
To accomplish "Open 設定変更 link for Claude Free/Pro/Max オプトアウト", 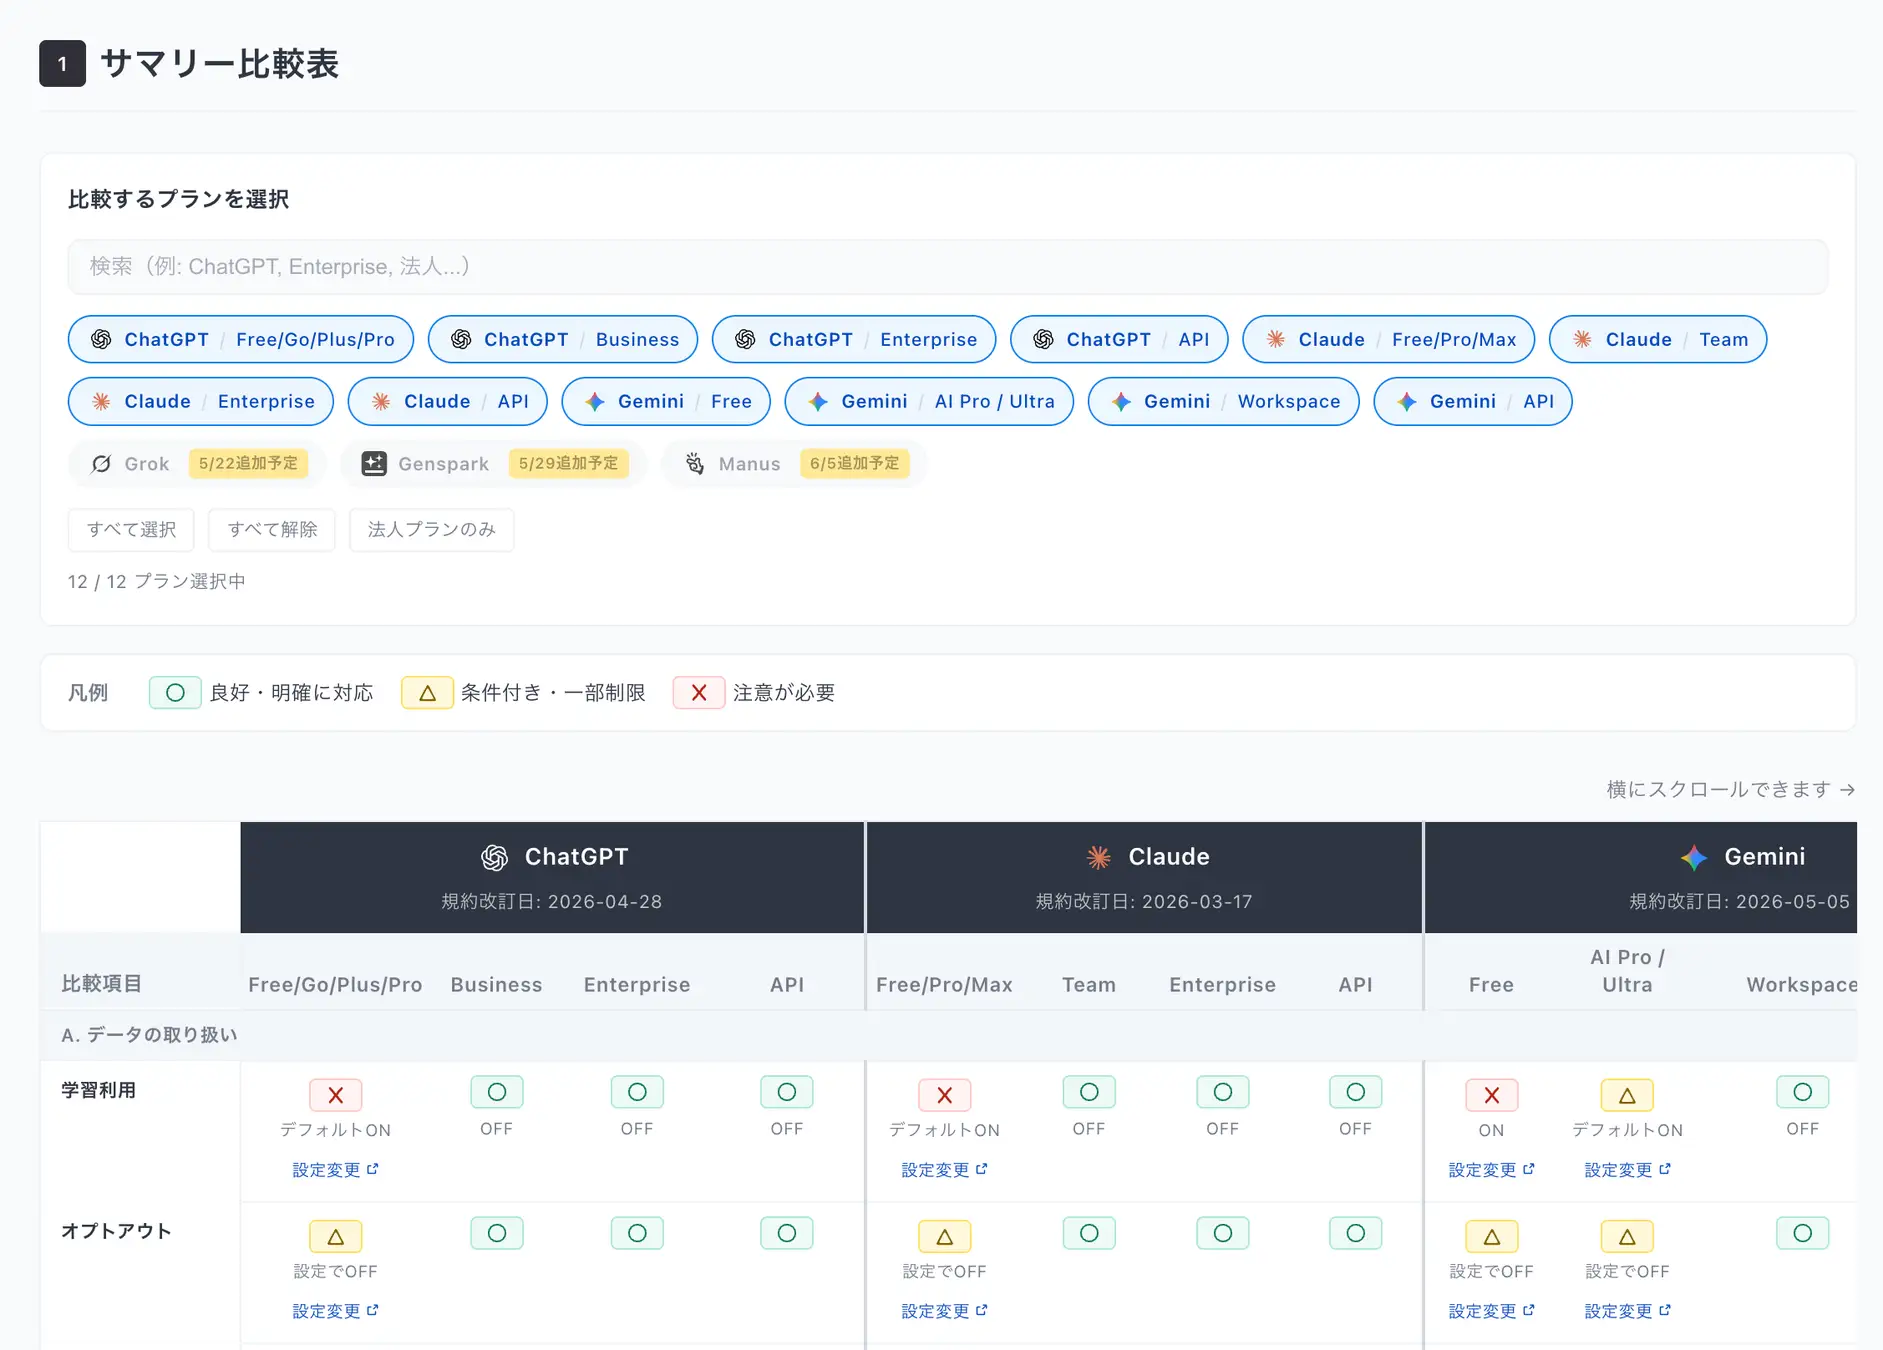I will tap(945, 1311).
